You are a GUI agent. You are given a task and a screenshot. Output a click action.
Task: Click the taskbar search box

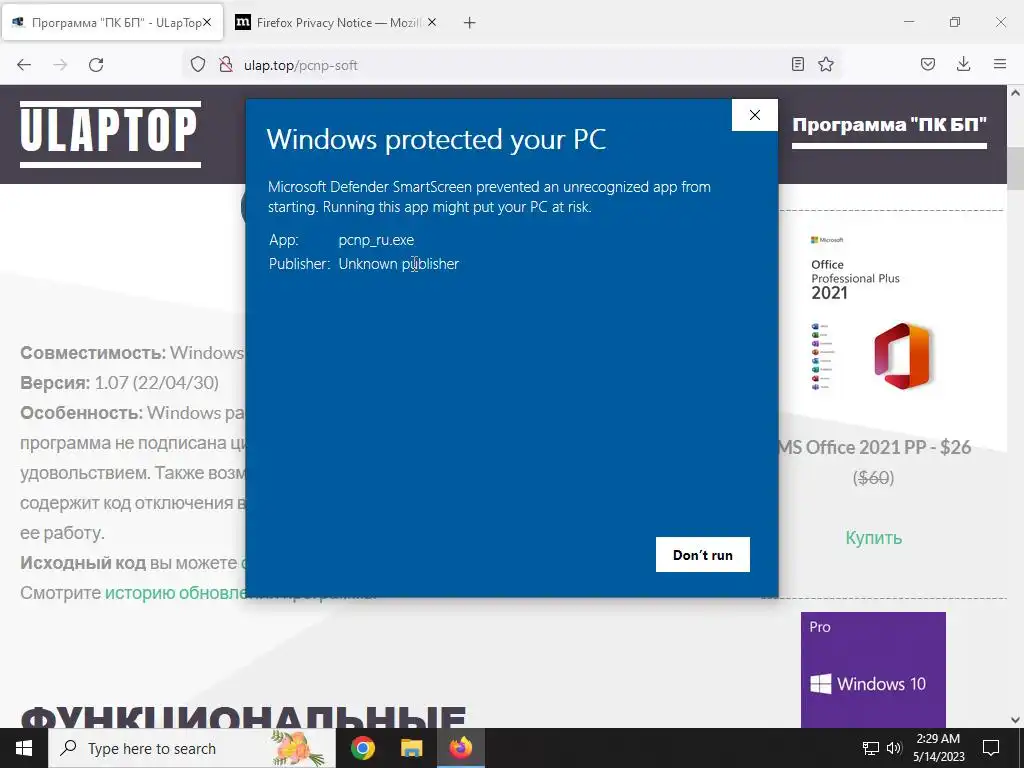pos(191,748)
